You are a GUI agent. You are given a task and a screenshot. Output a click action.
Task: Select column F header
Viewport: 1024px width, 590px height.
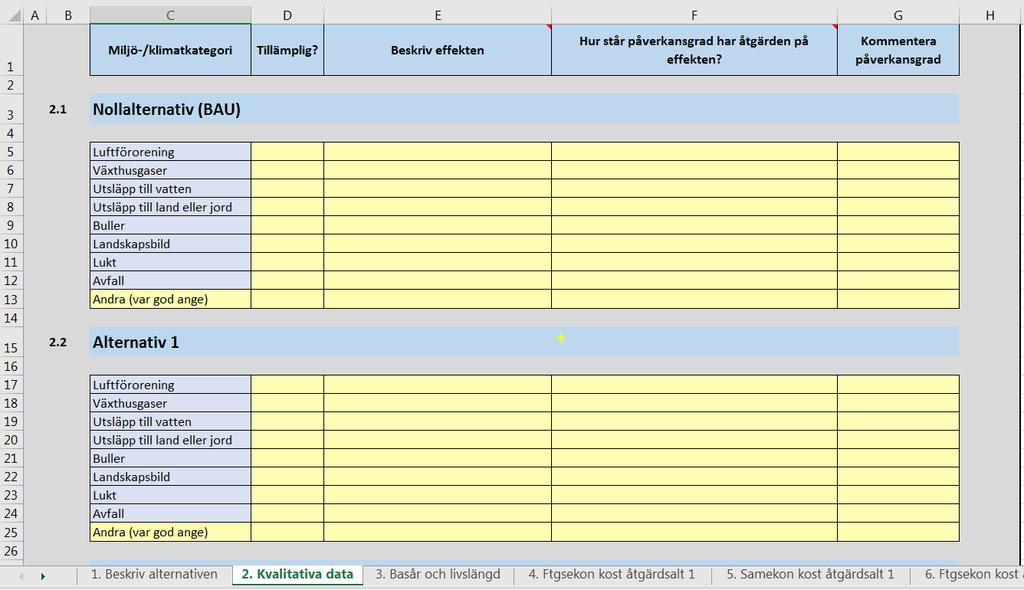[694, 15]
